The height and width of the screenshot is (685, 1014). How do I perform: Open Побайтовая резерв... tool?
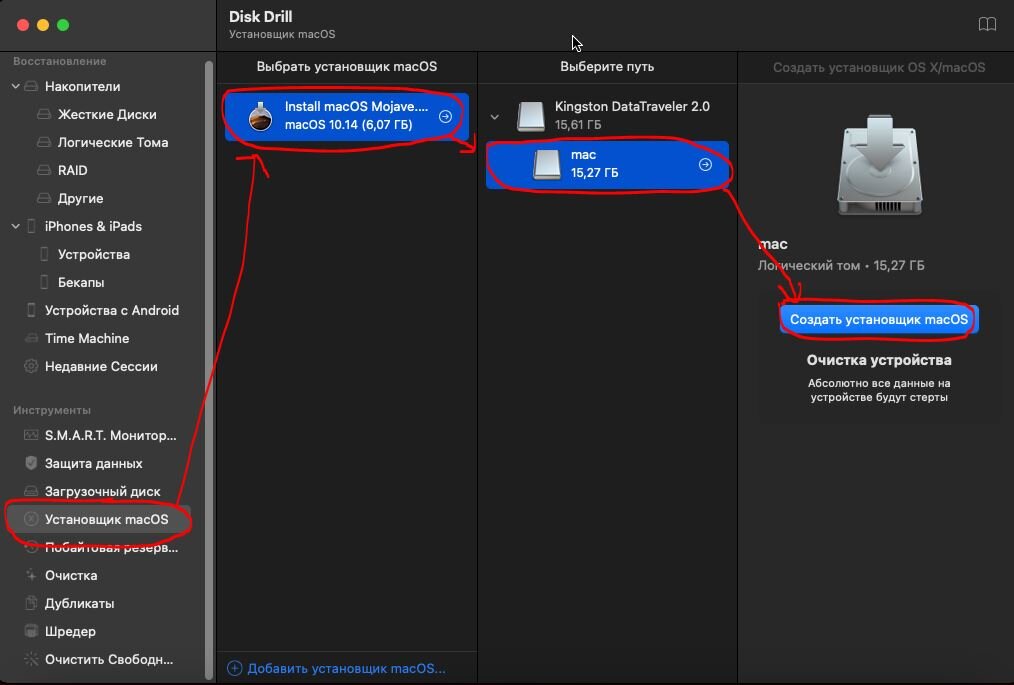tap(111, 547)
